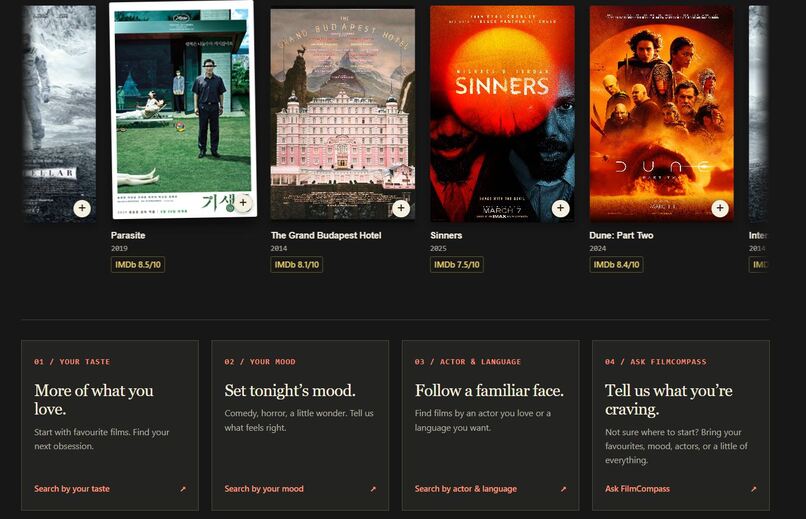Click the 01 / YOUR TASTE label

(x=72, y=362)
